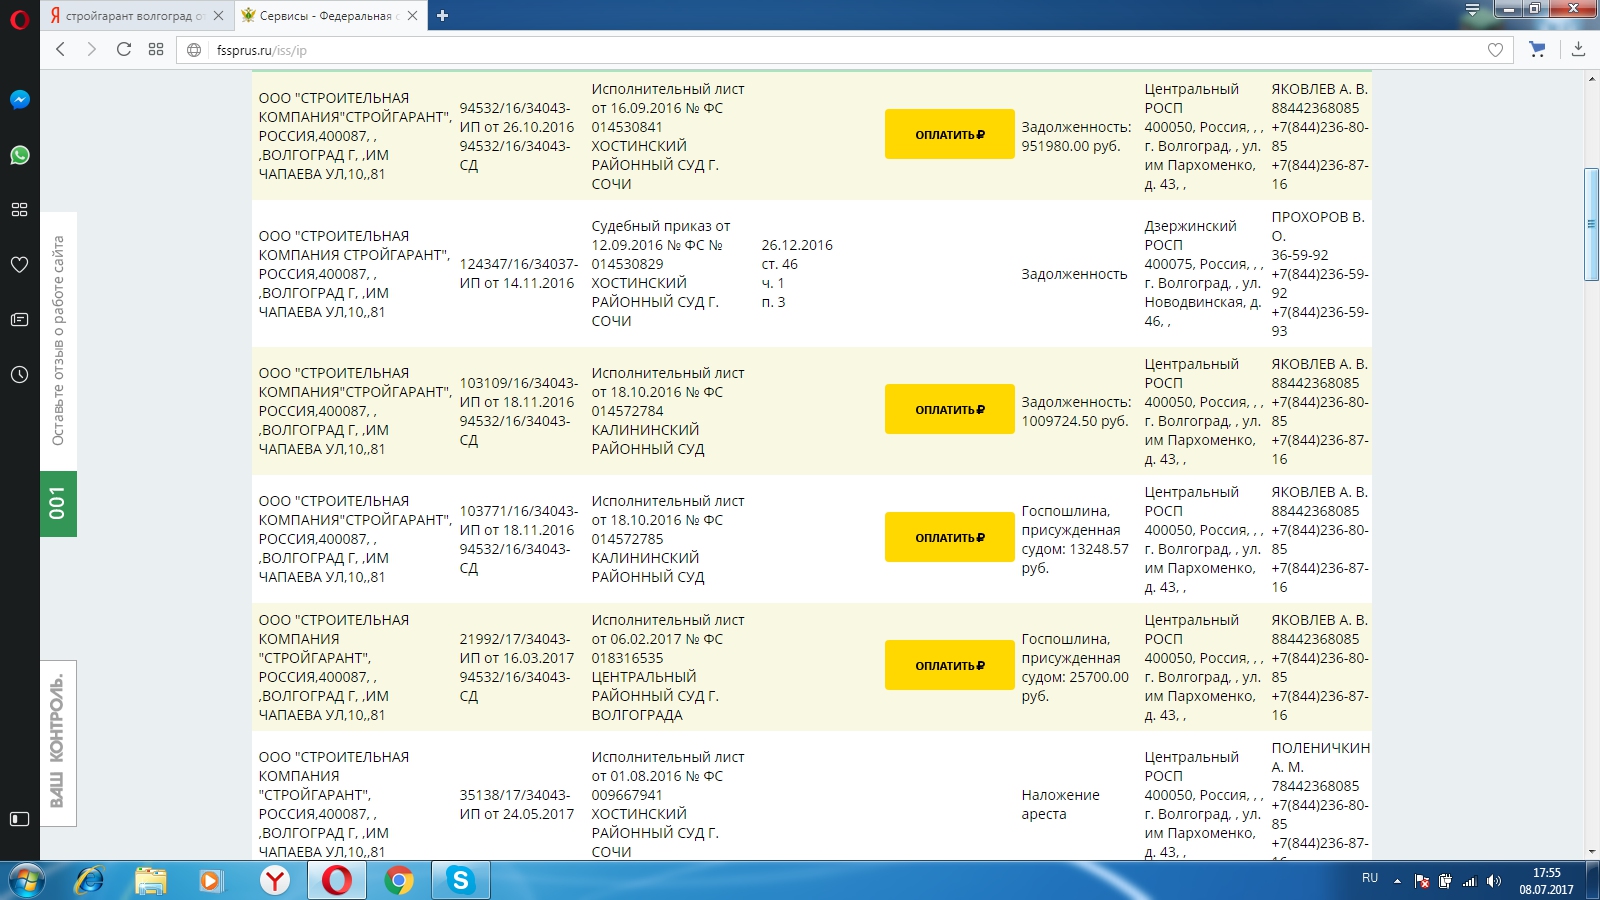The width and height of the screenshot is (1600, 900).
Task: Open the Opera main menu
Action: tap(20, 18)
